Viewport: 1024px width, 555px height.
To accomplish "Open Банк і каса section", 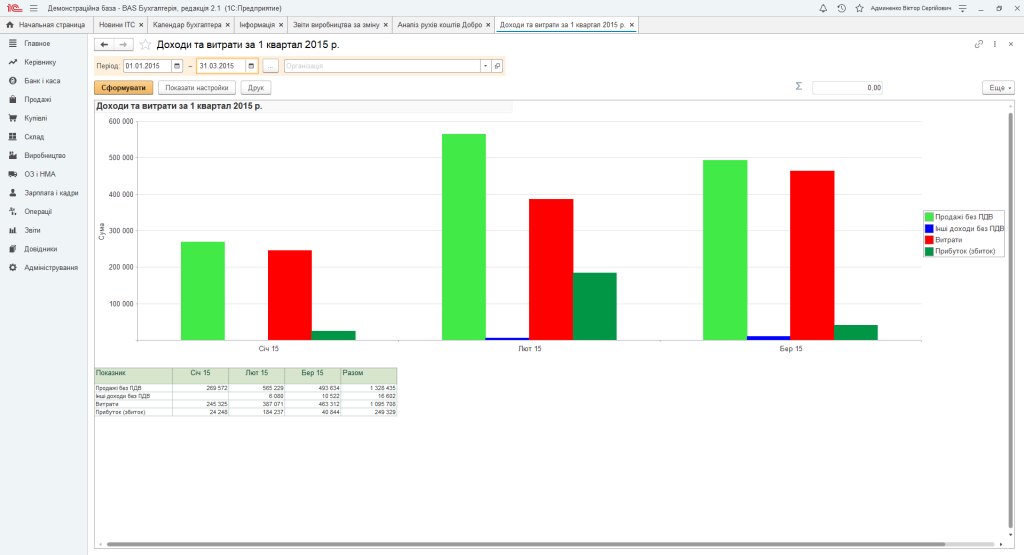I will pos(44,81).
